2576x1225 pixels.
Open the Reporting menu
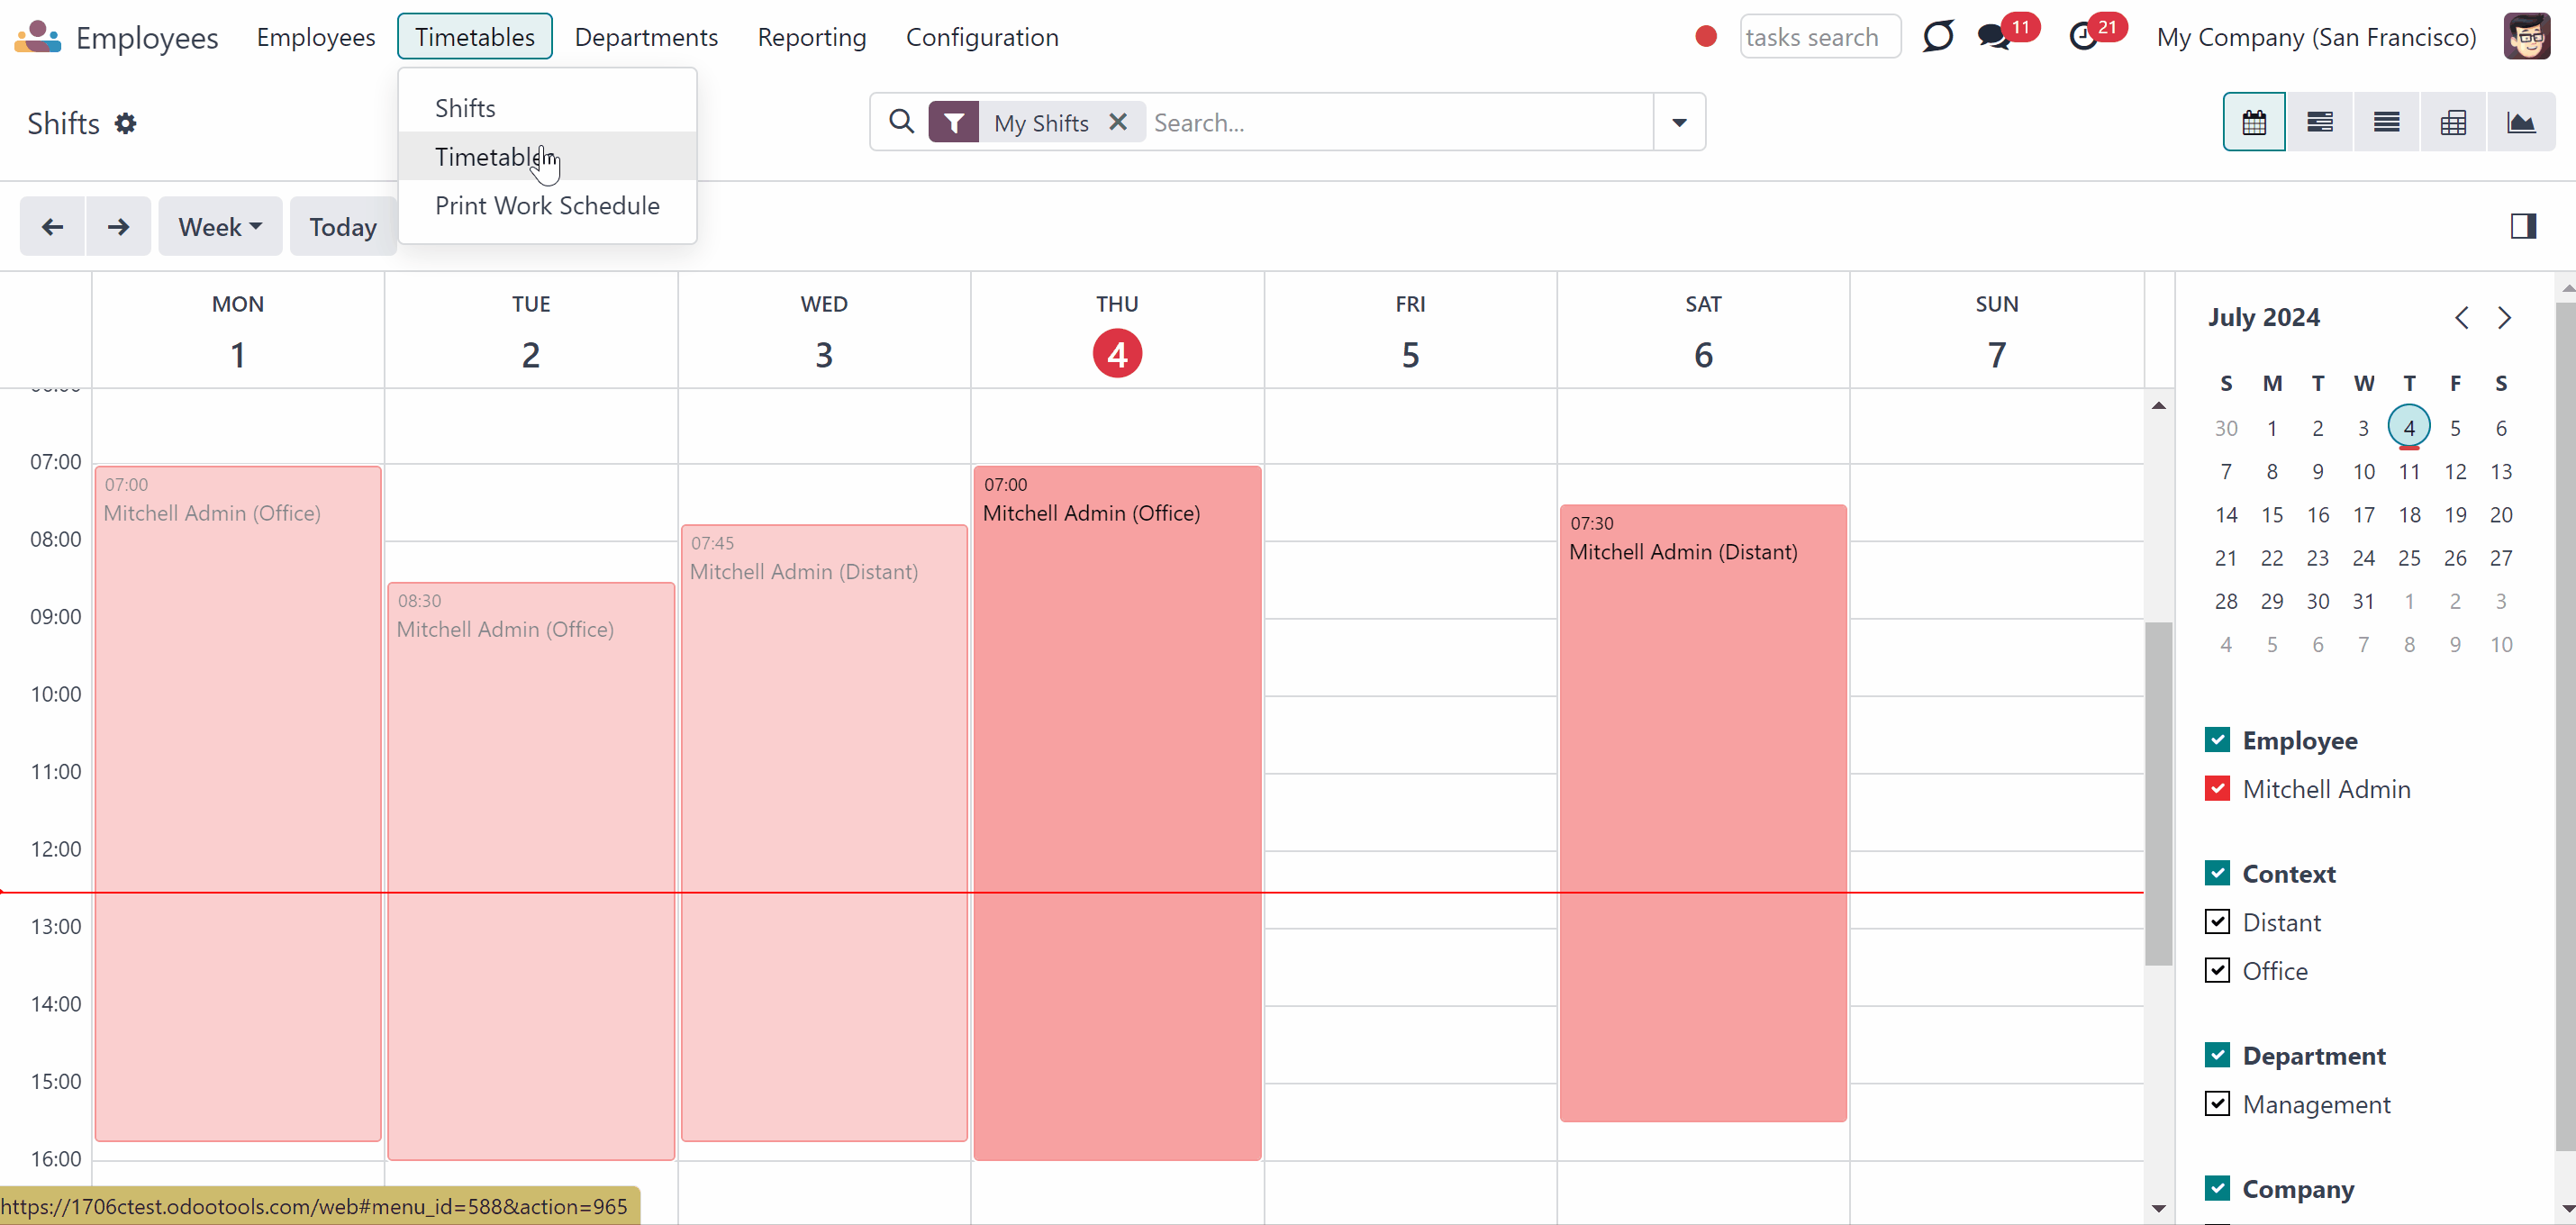[x=811, y=37]
